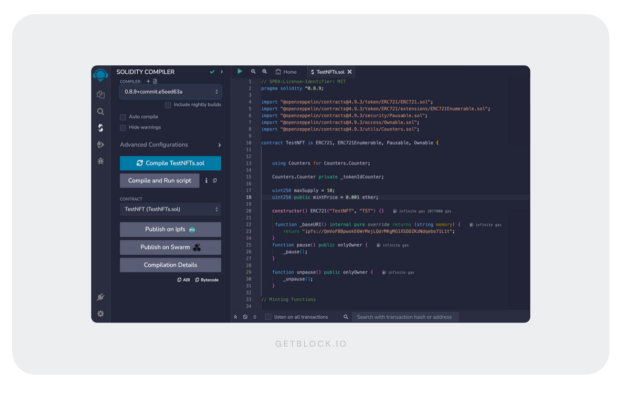
Task: Open the Contract dropdown TestNFT (TestNFTs.sol)
Action: tap(170, 209)
